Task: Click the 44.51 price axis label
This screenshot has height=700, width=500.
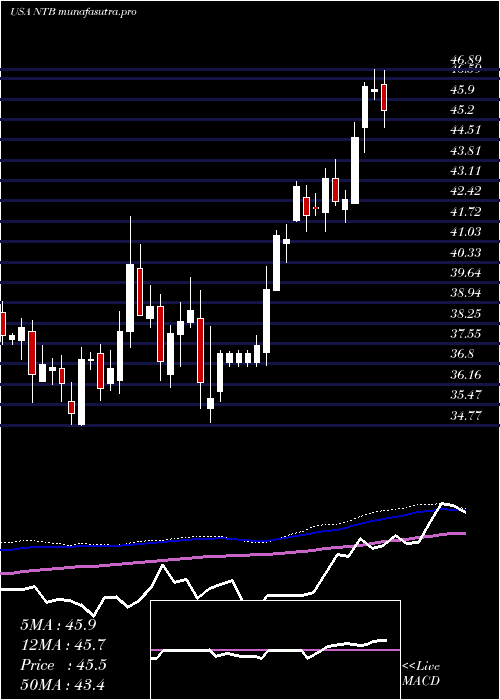Action: tap(466, 130)
